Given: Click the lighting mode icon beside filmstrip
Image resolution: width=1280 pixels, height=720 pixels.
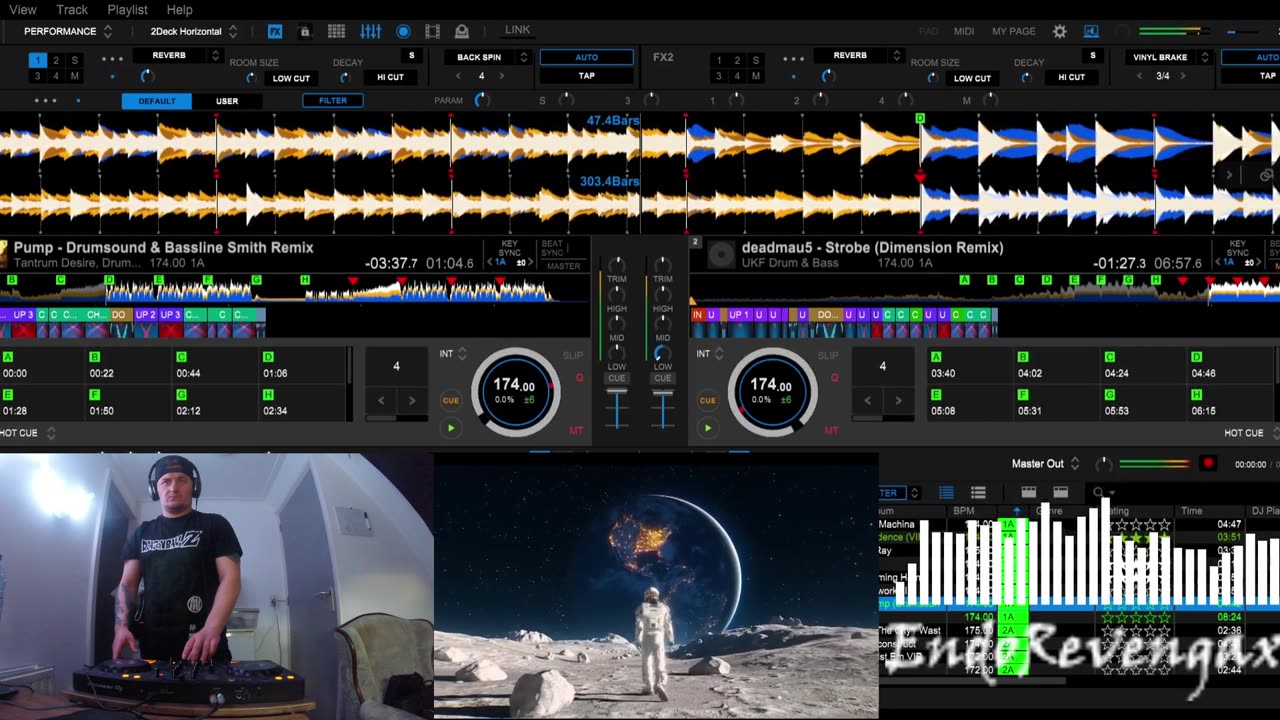Looking at the screenshot, I should coord(461,32).
